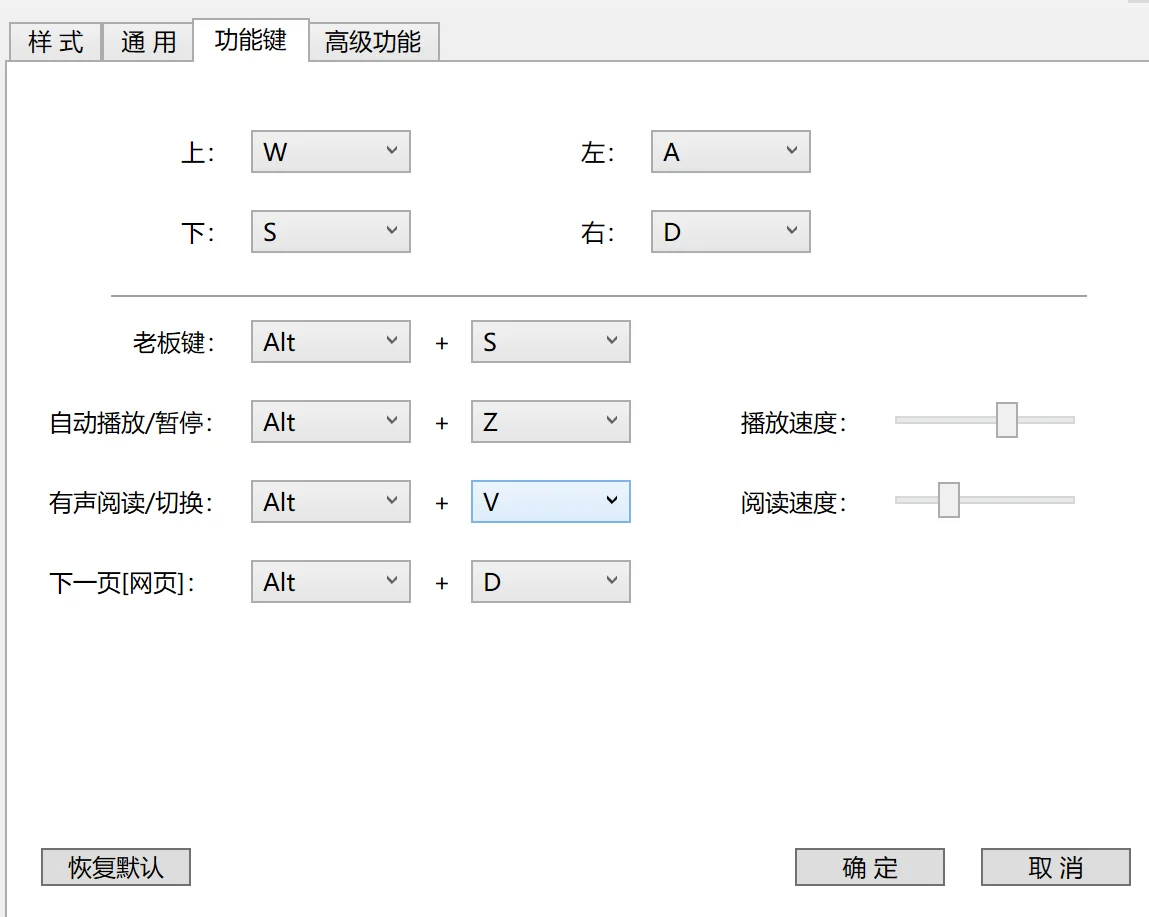
Task: Expand the 右 (right) key dropdown
Action: click(730, 232)
